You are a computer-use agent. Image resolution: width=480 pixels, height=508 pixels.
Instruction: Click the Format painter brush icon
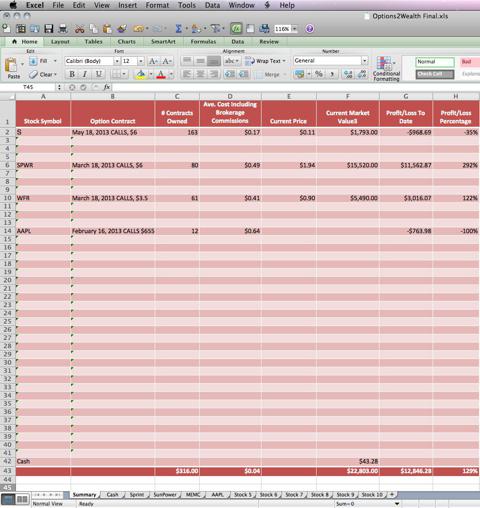pos(122,29)
